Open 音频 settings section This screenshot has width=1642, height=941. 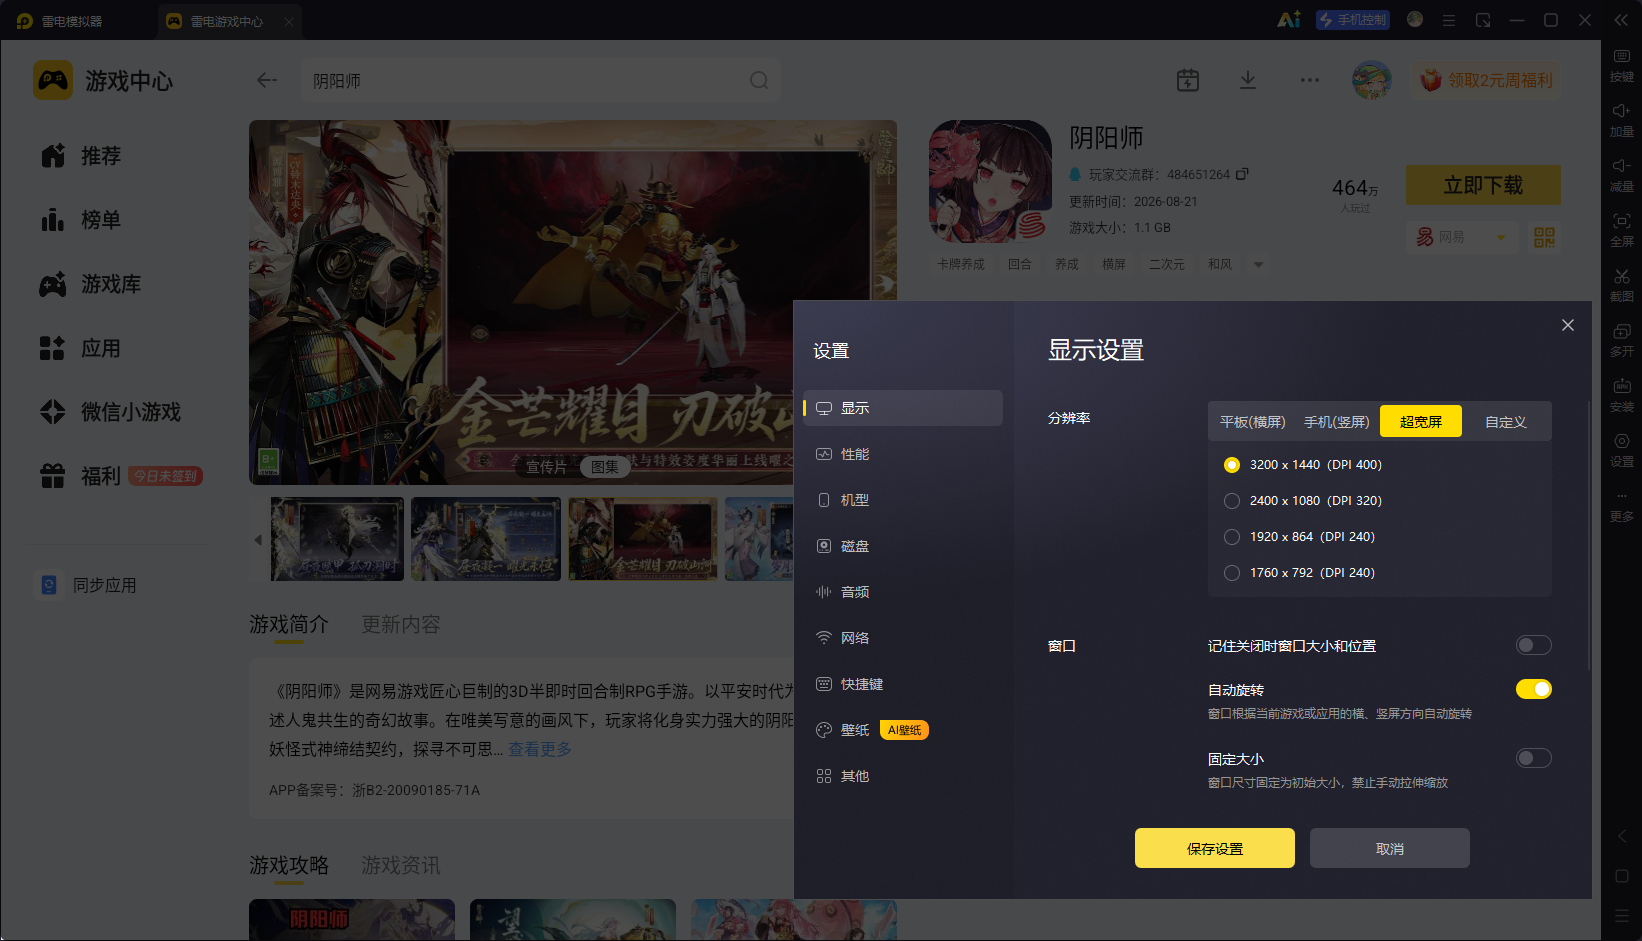coord(903,592)
